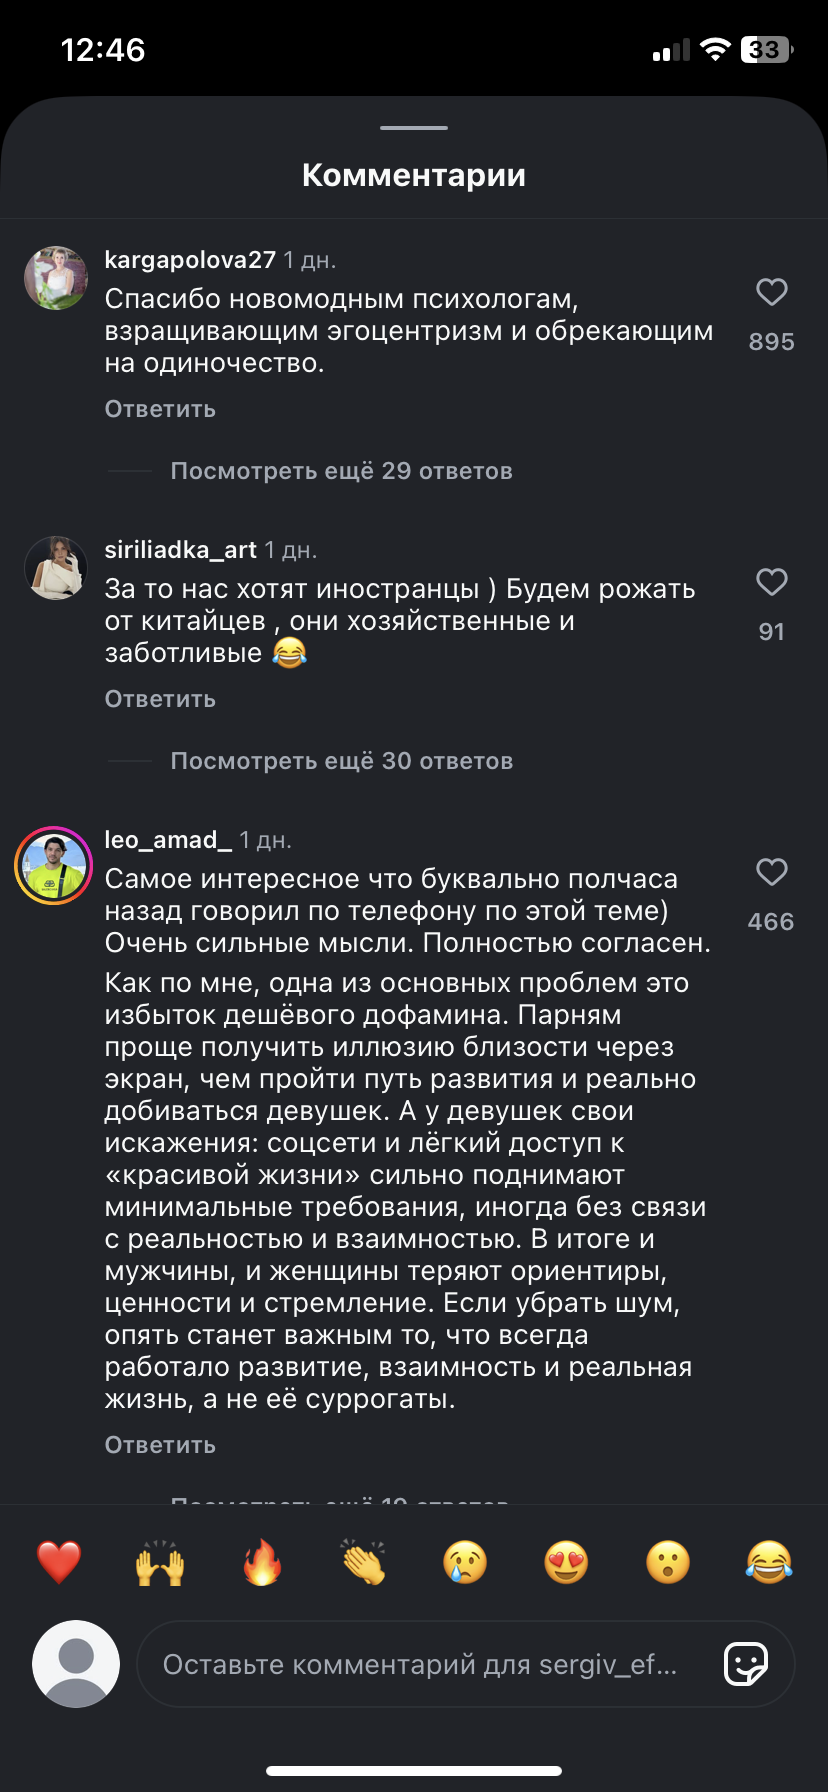Tap the laughing tears emoji reaction
828x1792 pixels.
[x=769, y=1562]
